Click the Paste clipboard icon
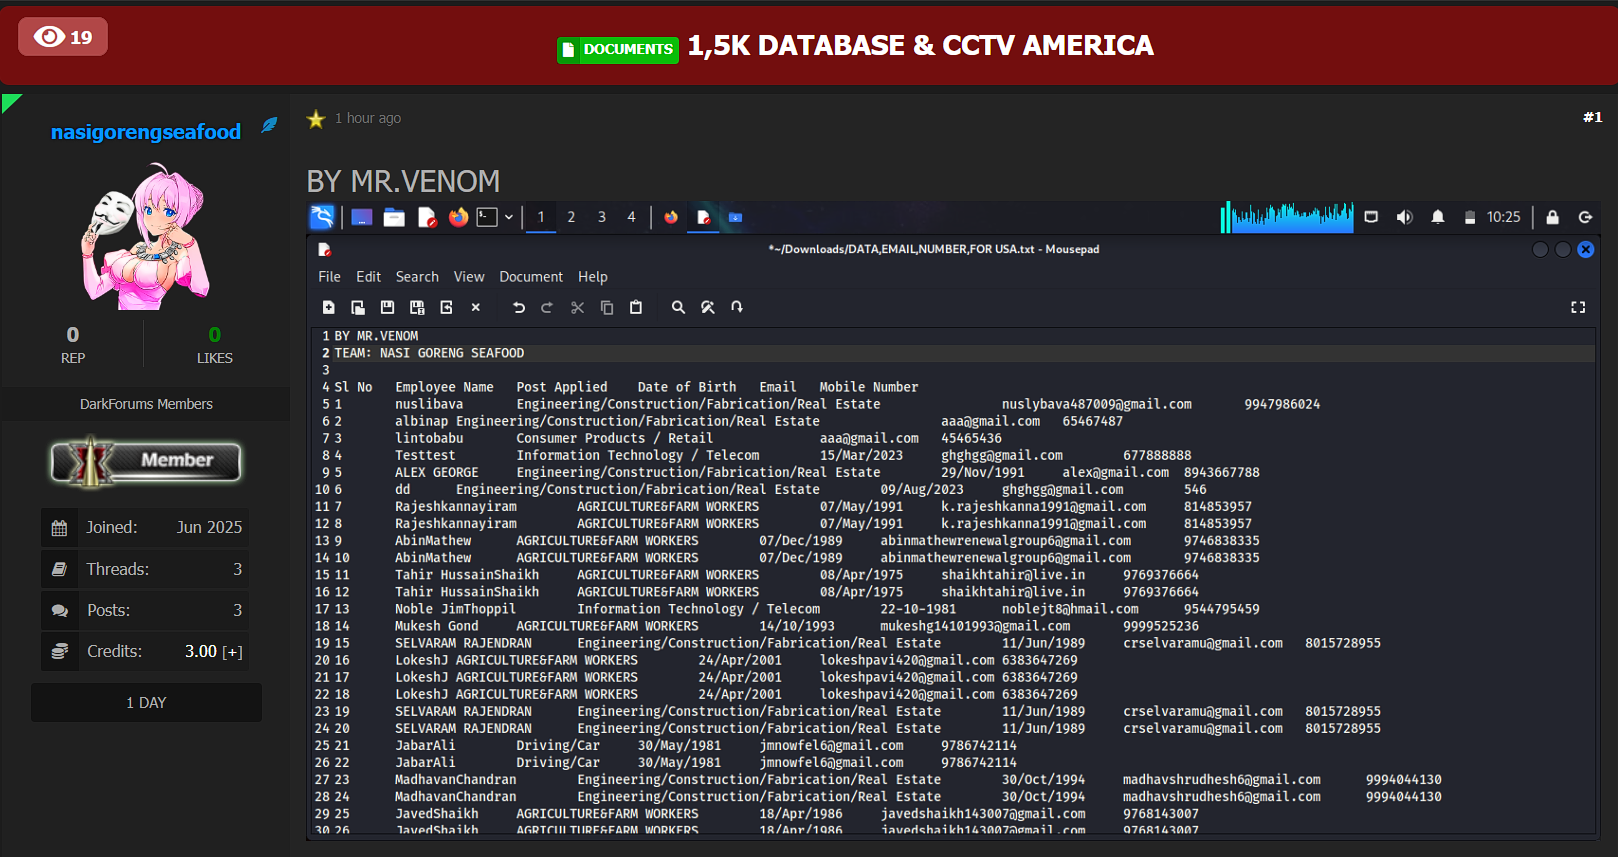The image size is (1618, 857). click(x=636, y=308)
